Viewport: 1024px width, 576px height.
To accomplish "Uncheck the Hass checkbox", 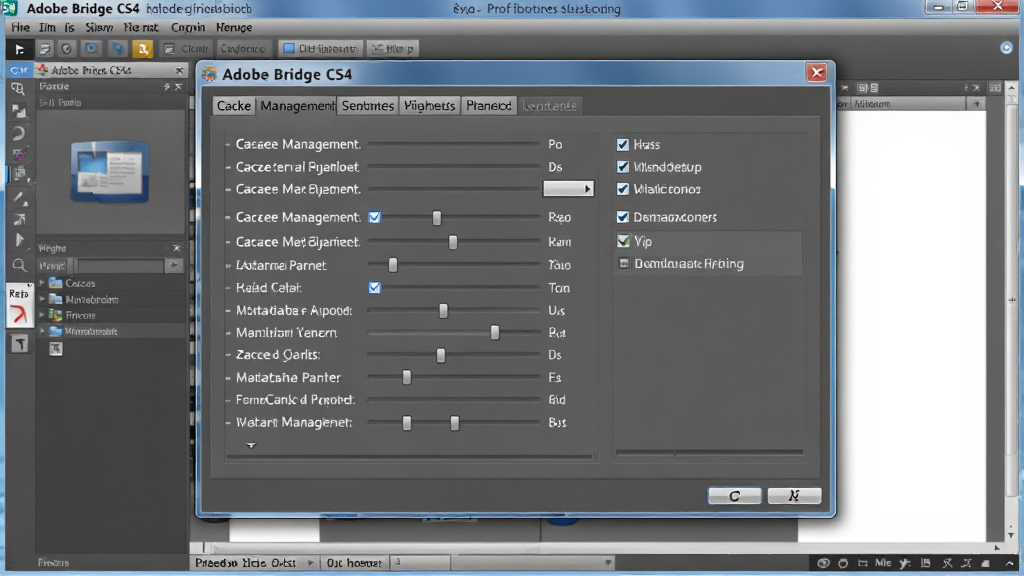I will click(x=623, y=144).
